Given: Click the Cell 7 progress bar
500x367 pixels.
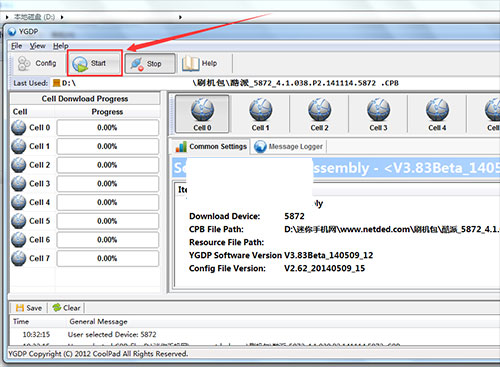Looking at the screenshot, I should pos(107,258).
